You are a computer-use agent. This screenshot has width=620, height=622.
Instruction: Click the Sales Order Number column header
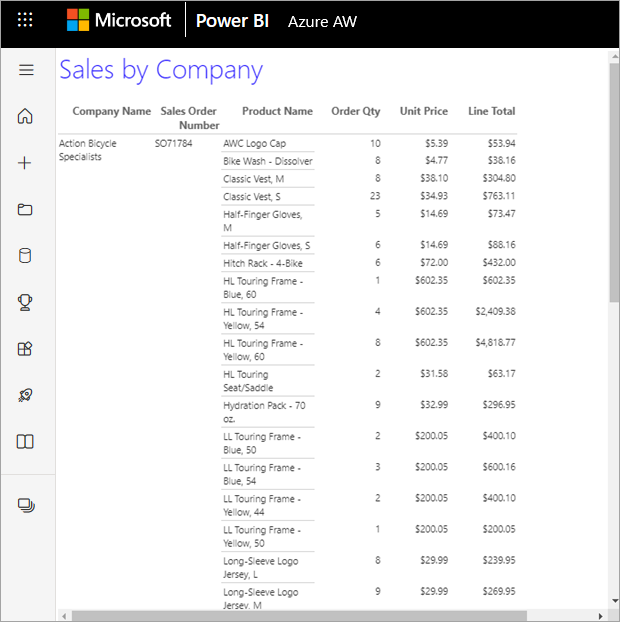tap(190, 118)
